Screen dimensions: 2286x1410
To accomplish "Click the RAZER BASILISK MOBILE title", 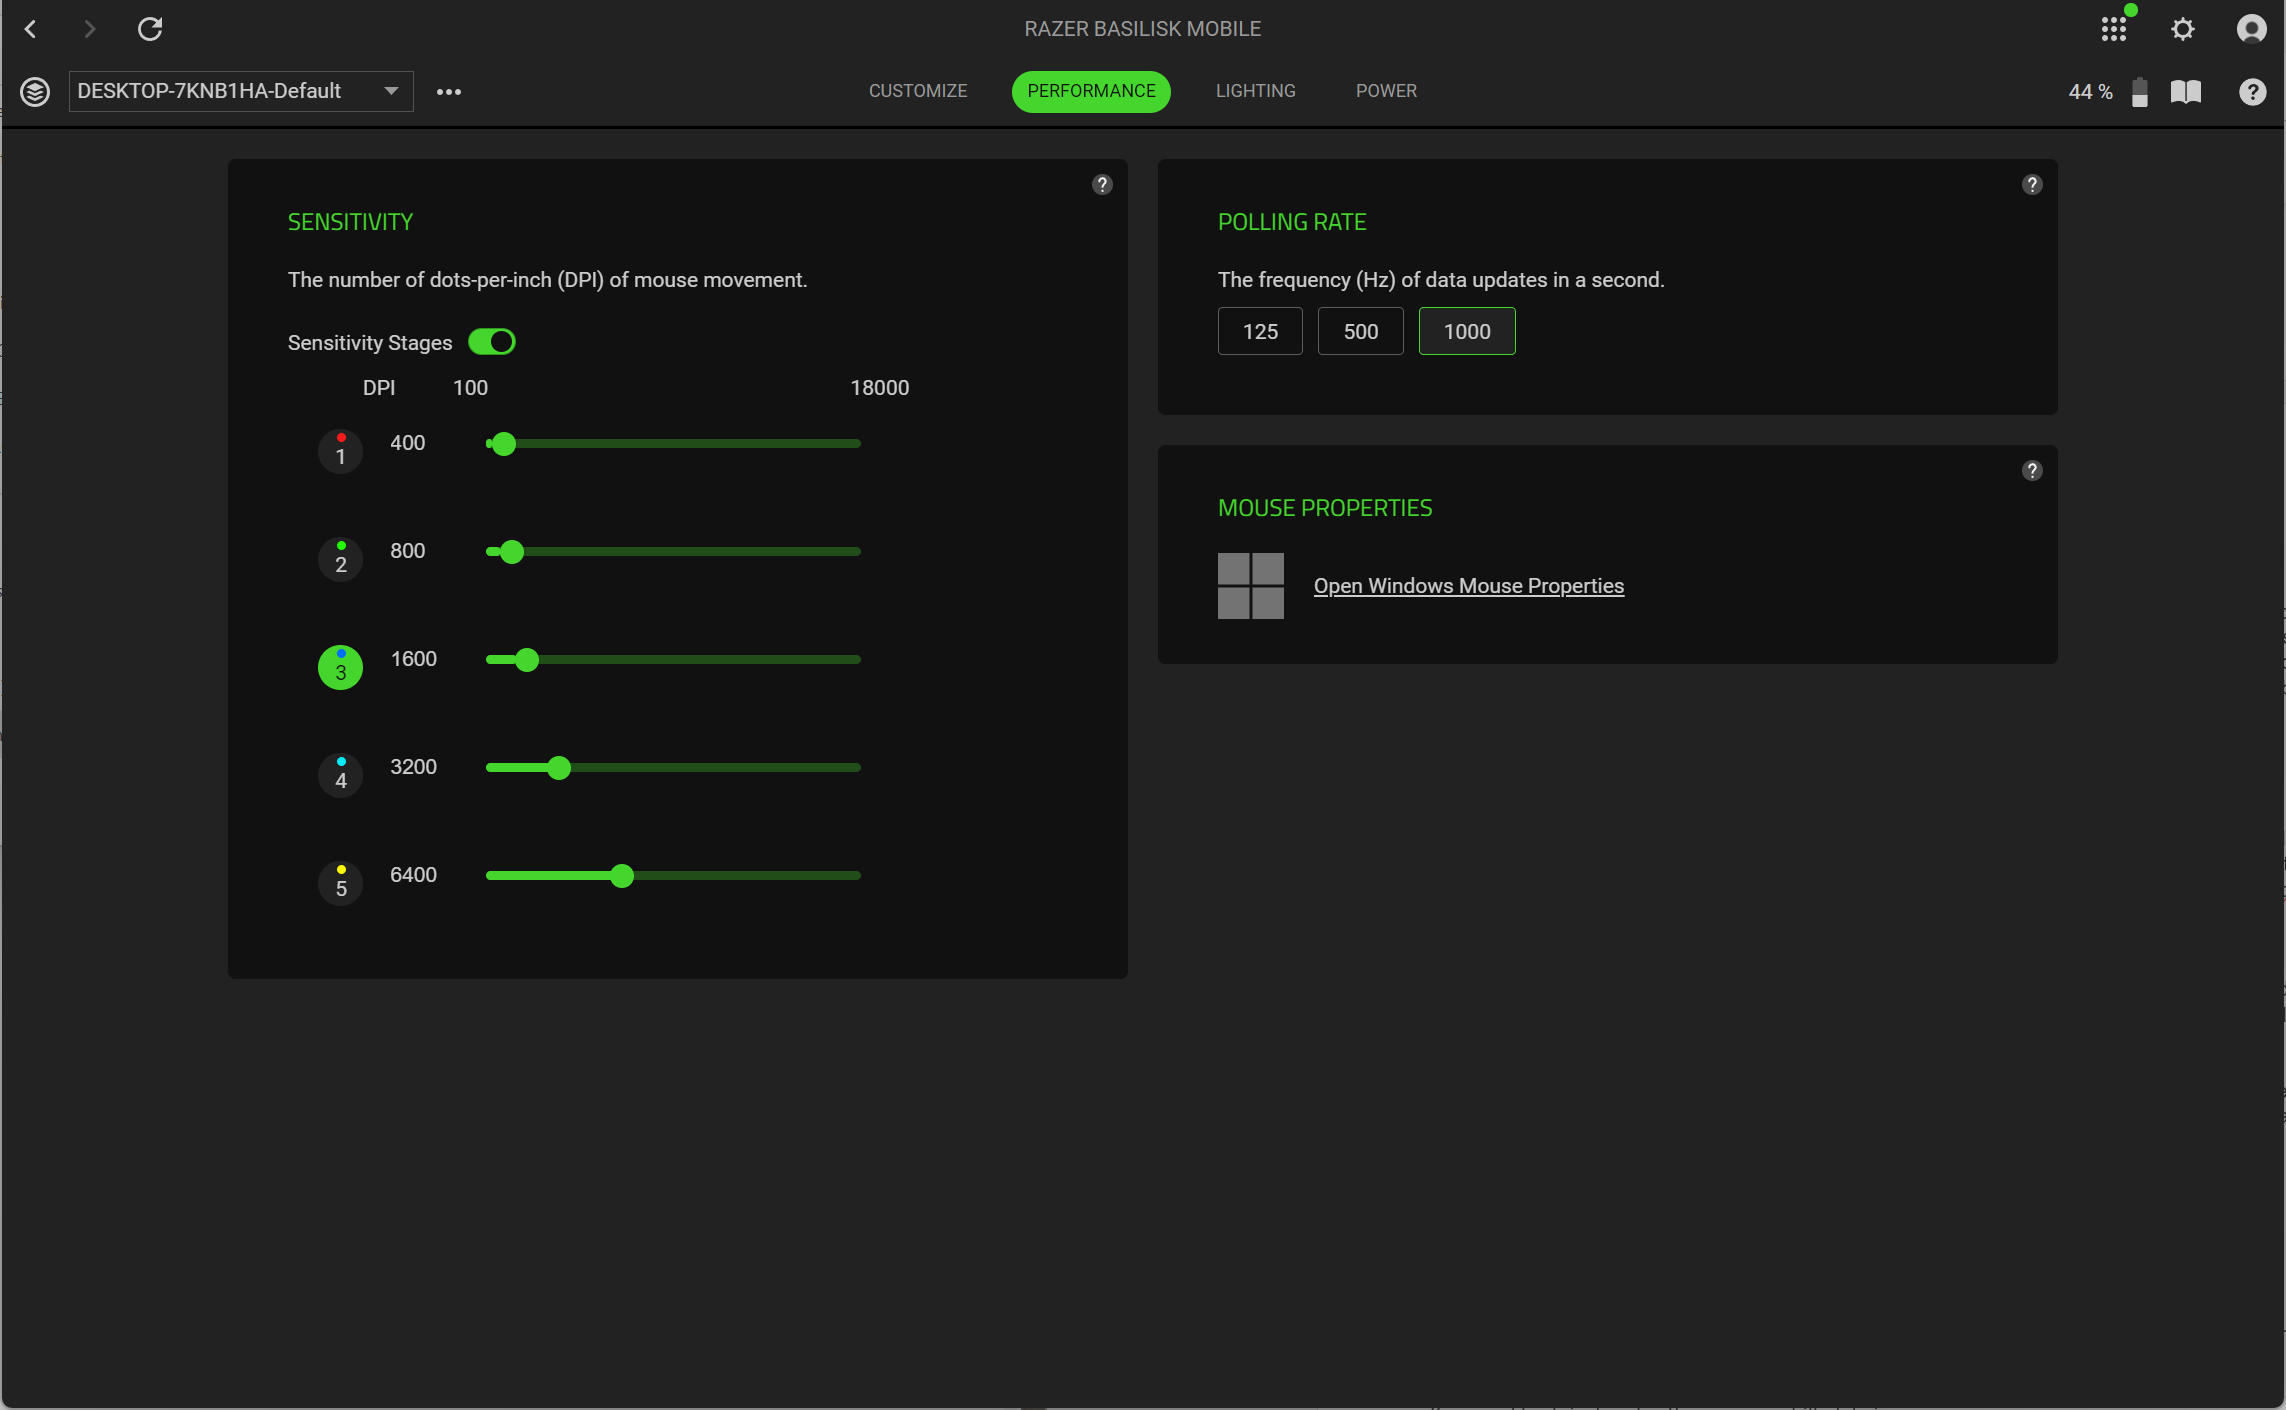I will 1143,29.
